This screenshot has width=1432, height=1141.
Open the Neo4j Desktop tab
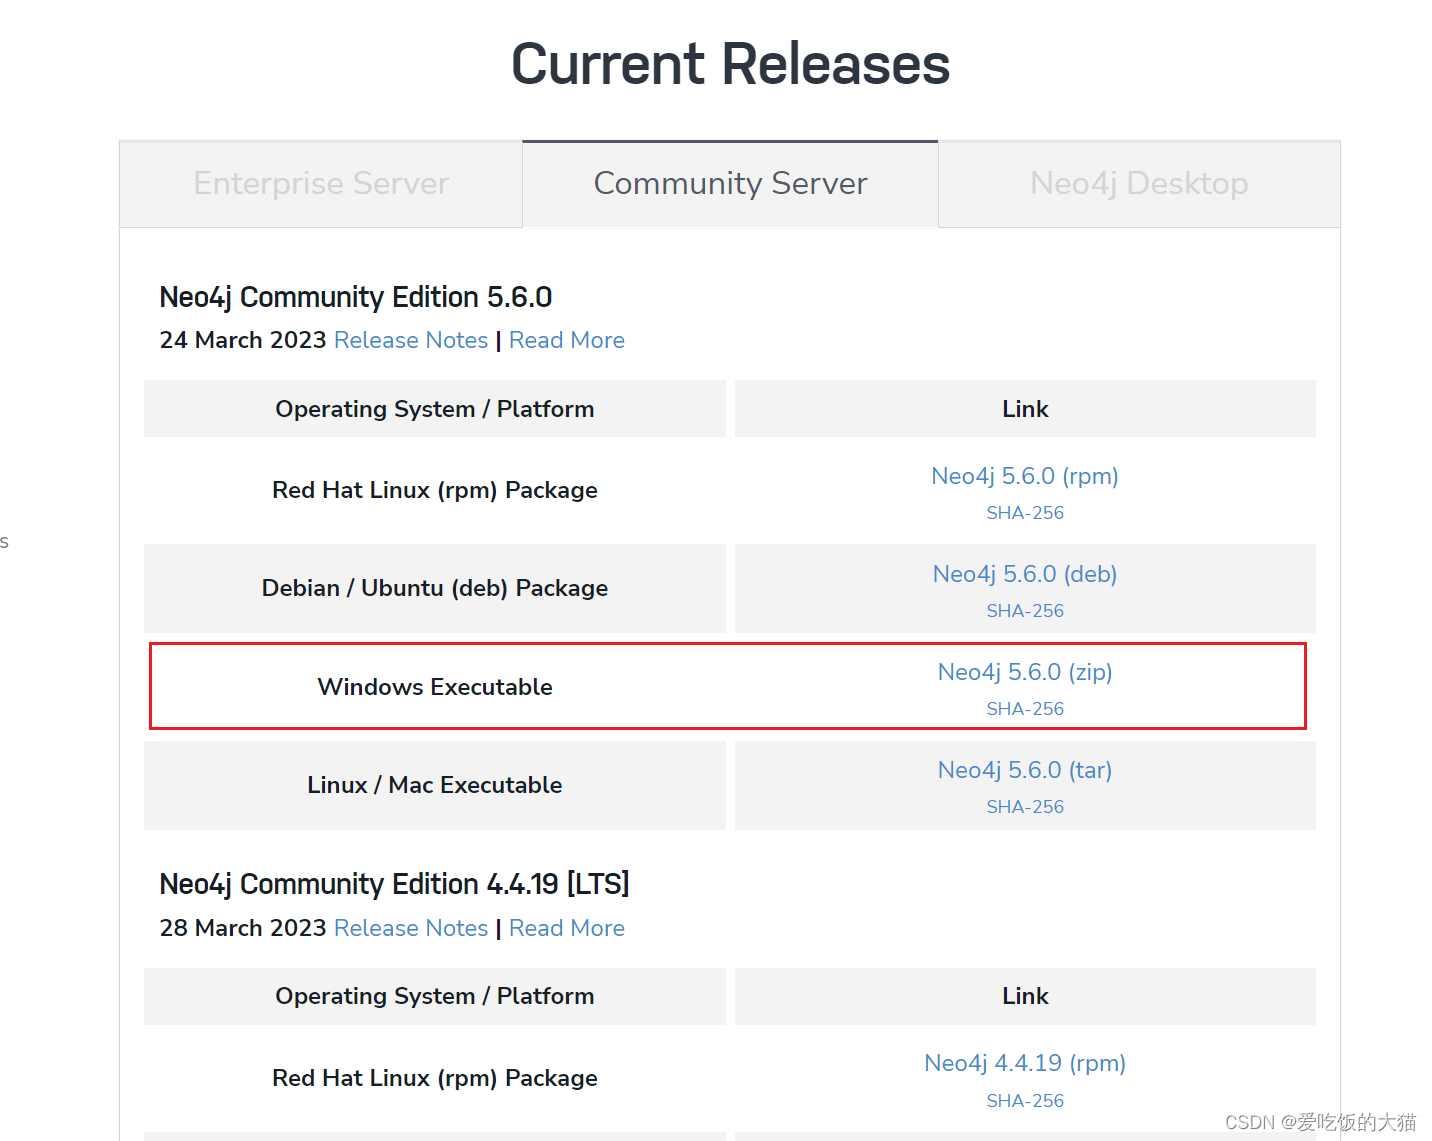coord(1139,184)
